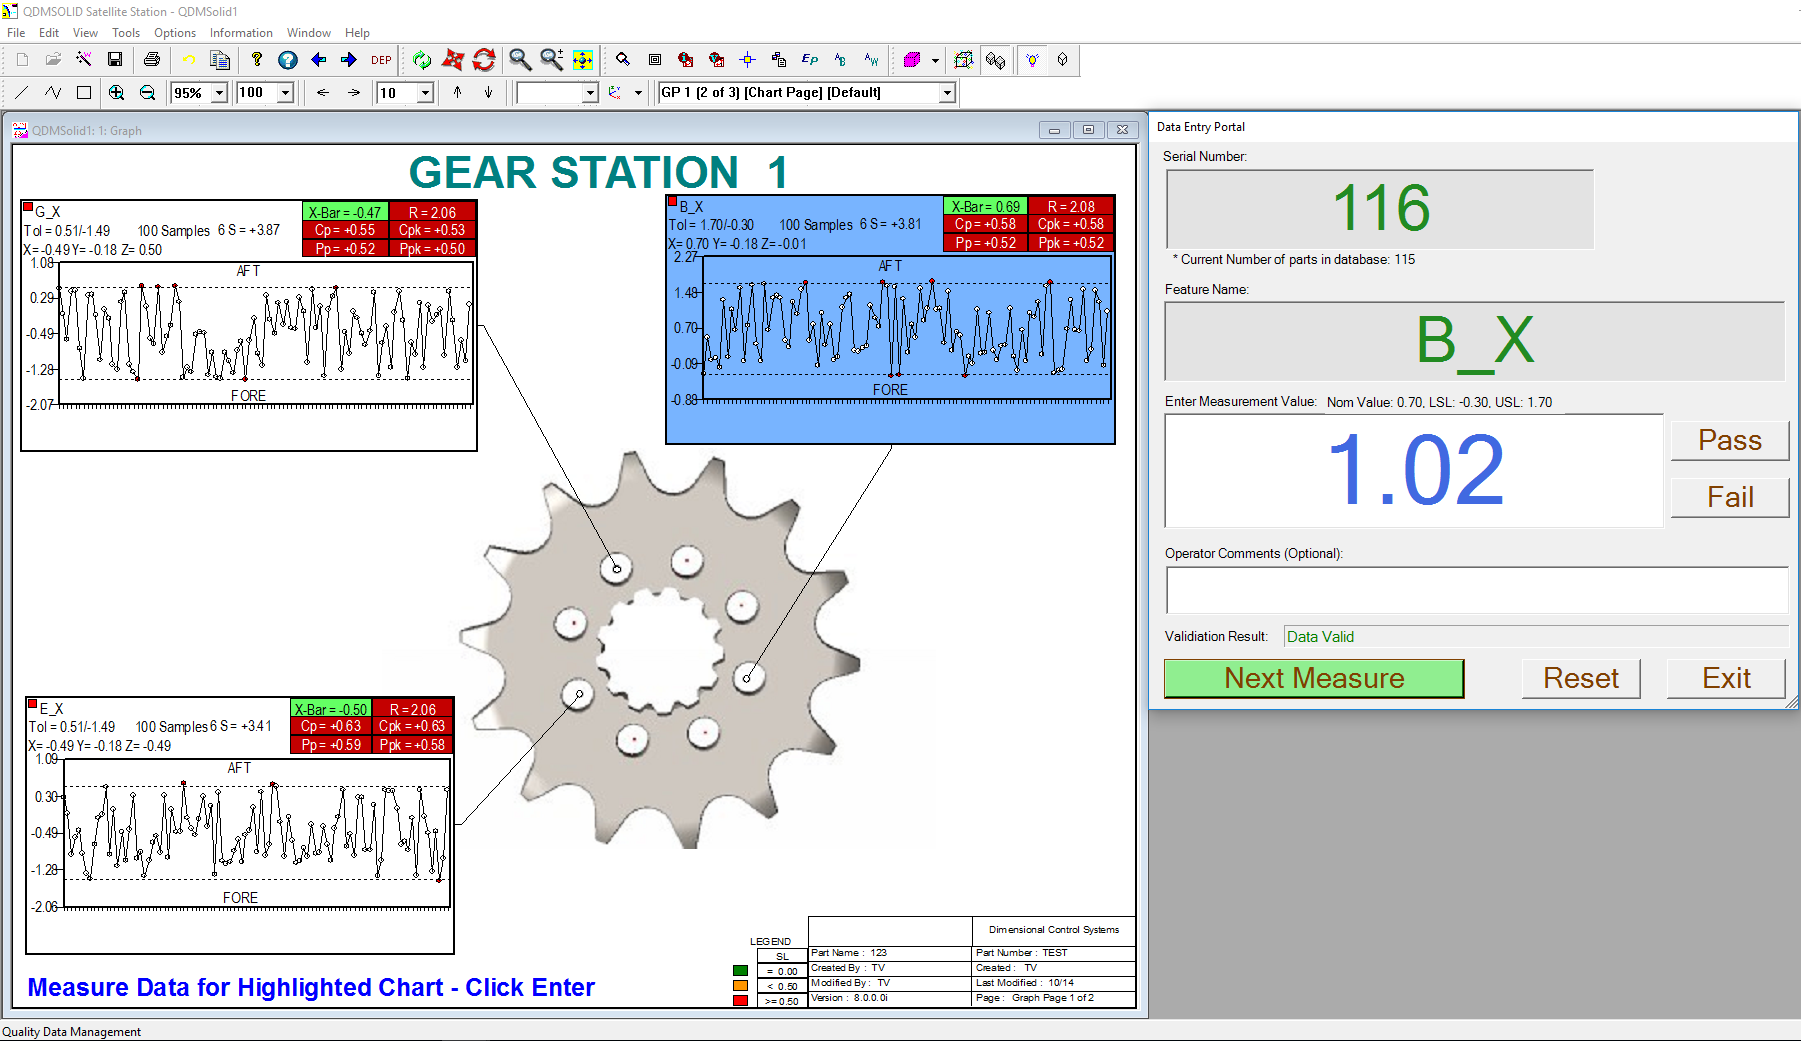Toggle the double cubes view icon
The width and height of the screenshot is (1801, 1041).
(995, 60)
